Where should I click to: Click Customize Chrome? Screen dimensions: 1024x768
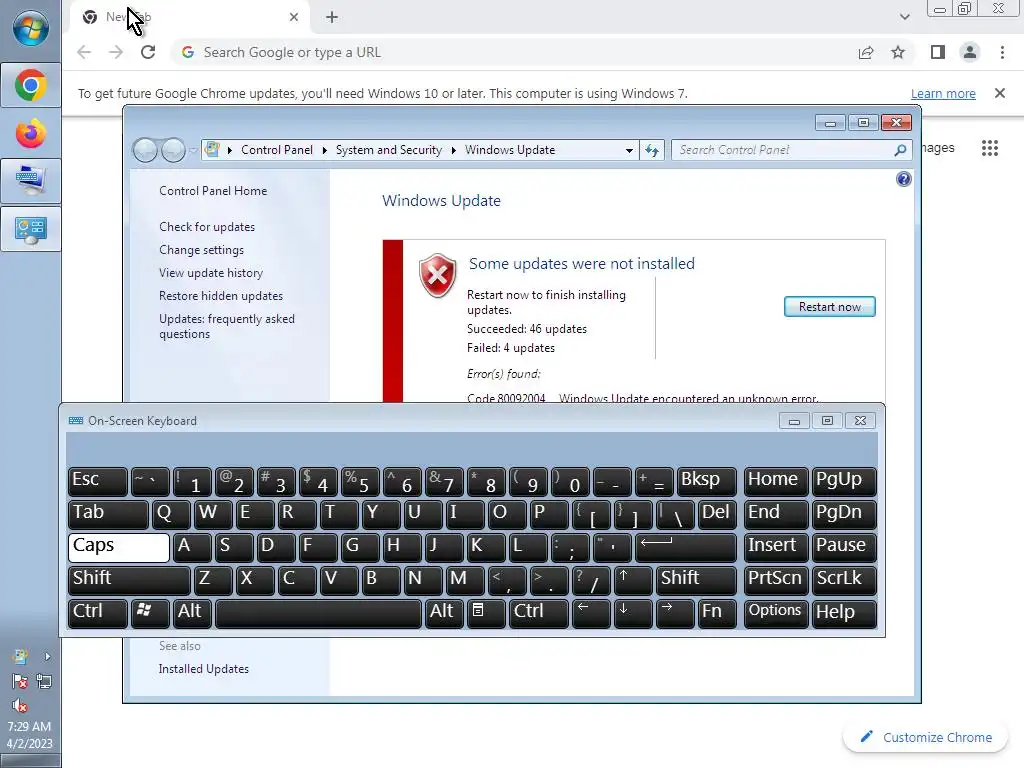[927, 737]
